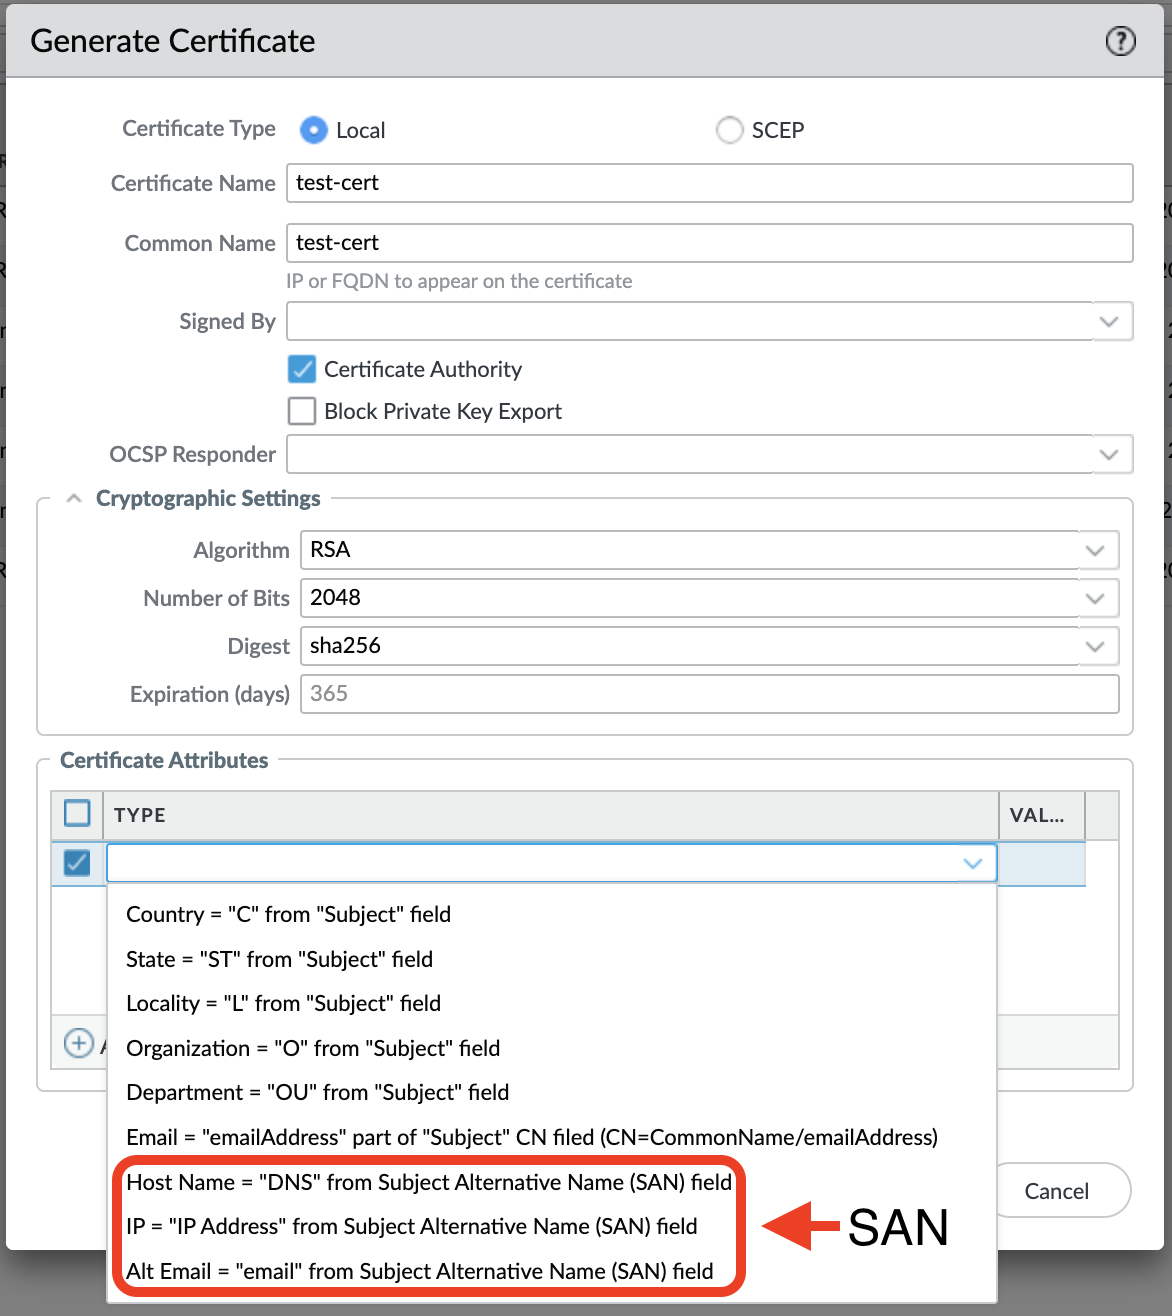
Task: Open the Digest dropdown showing sha256
Action: click(1095, 646)
